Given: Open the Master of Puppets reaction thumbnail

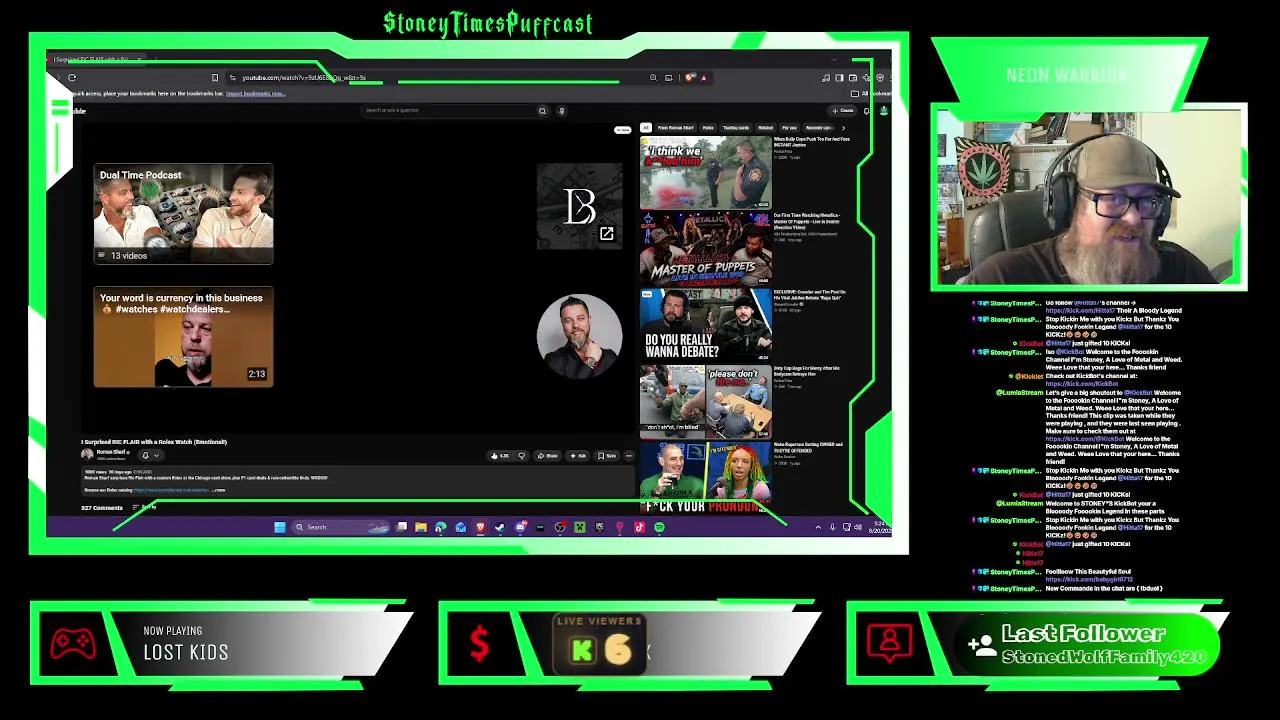Looking at the screenshot, I should coord(705,248).
